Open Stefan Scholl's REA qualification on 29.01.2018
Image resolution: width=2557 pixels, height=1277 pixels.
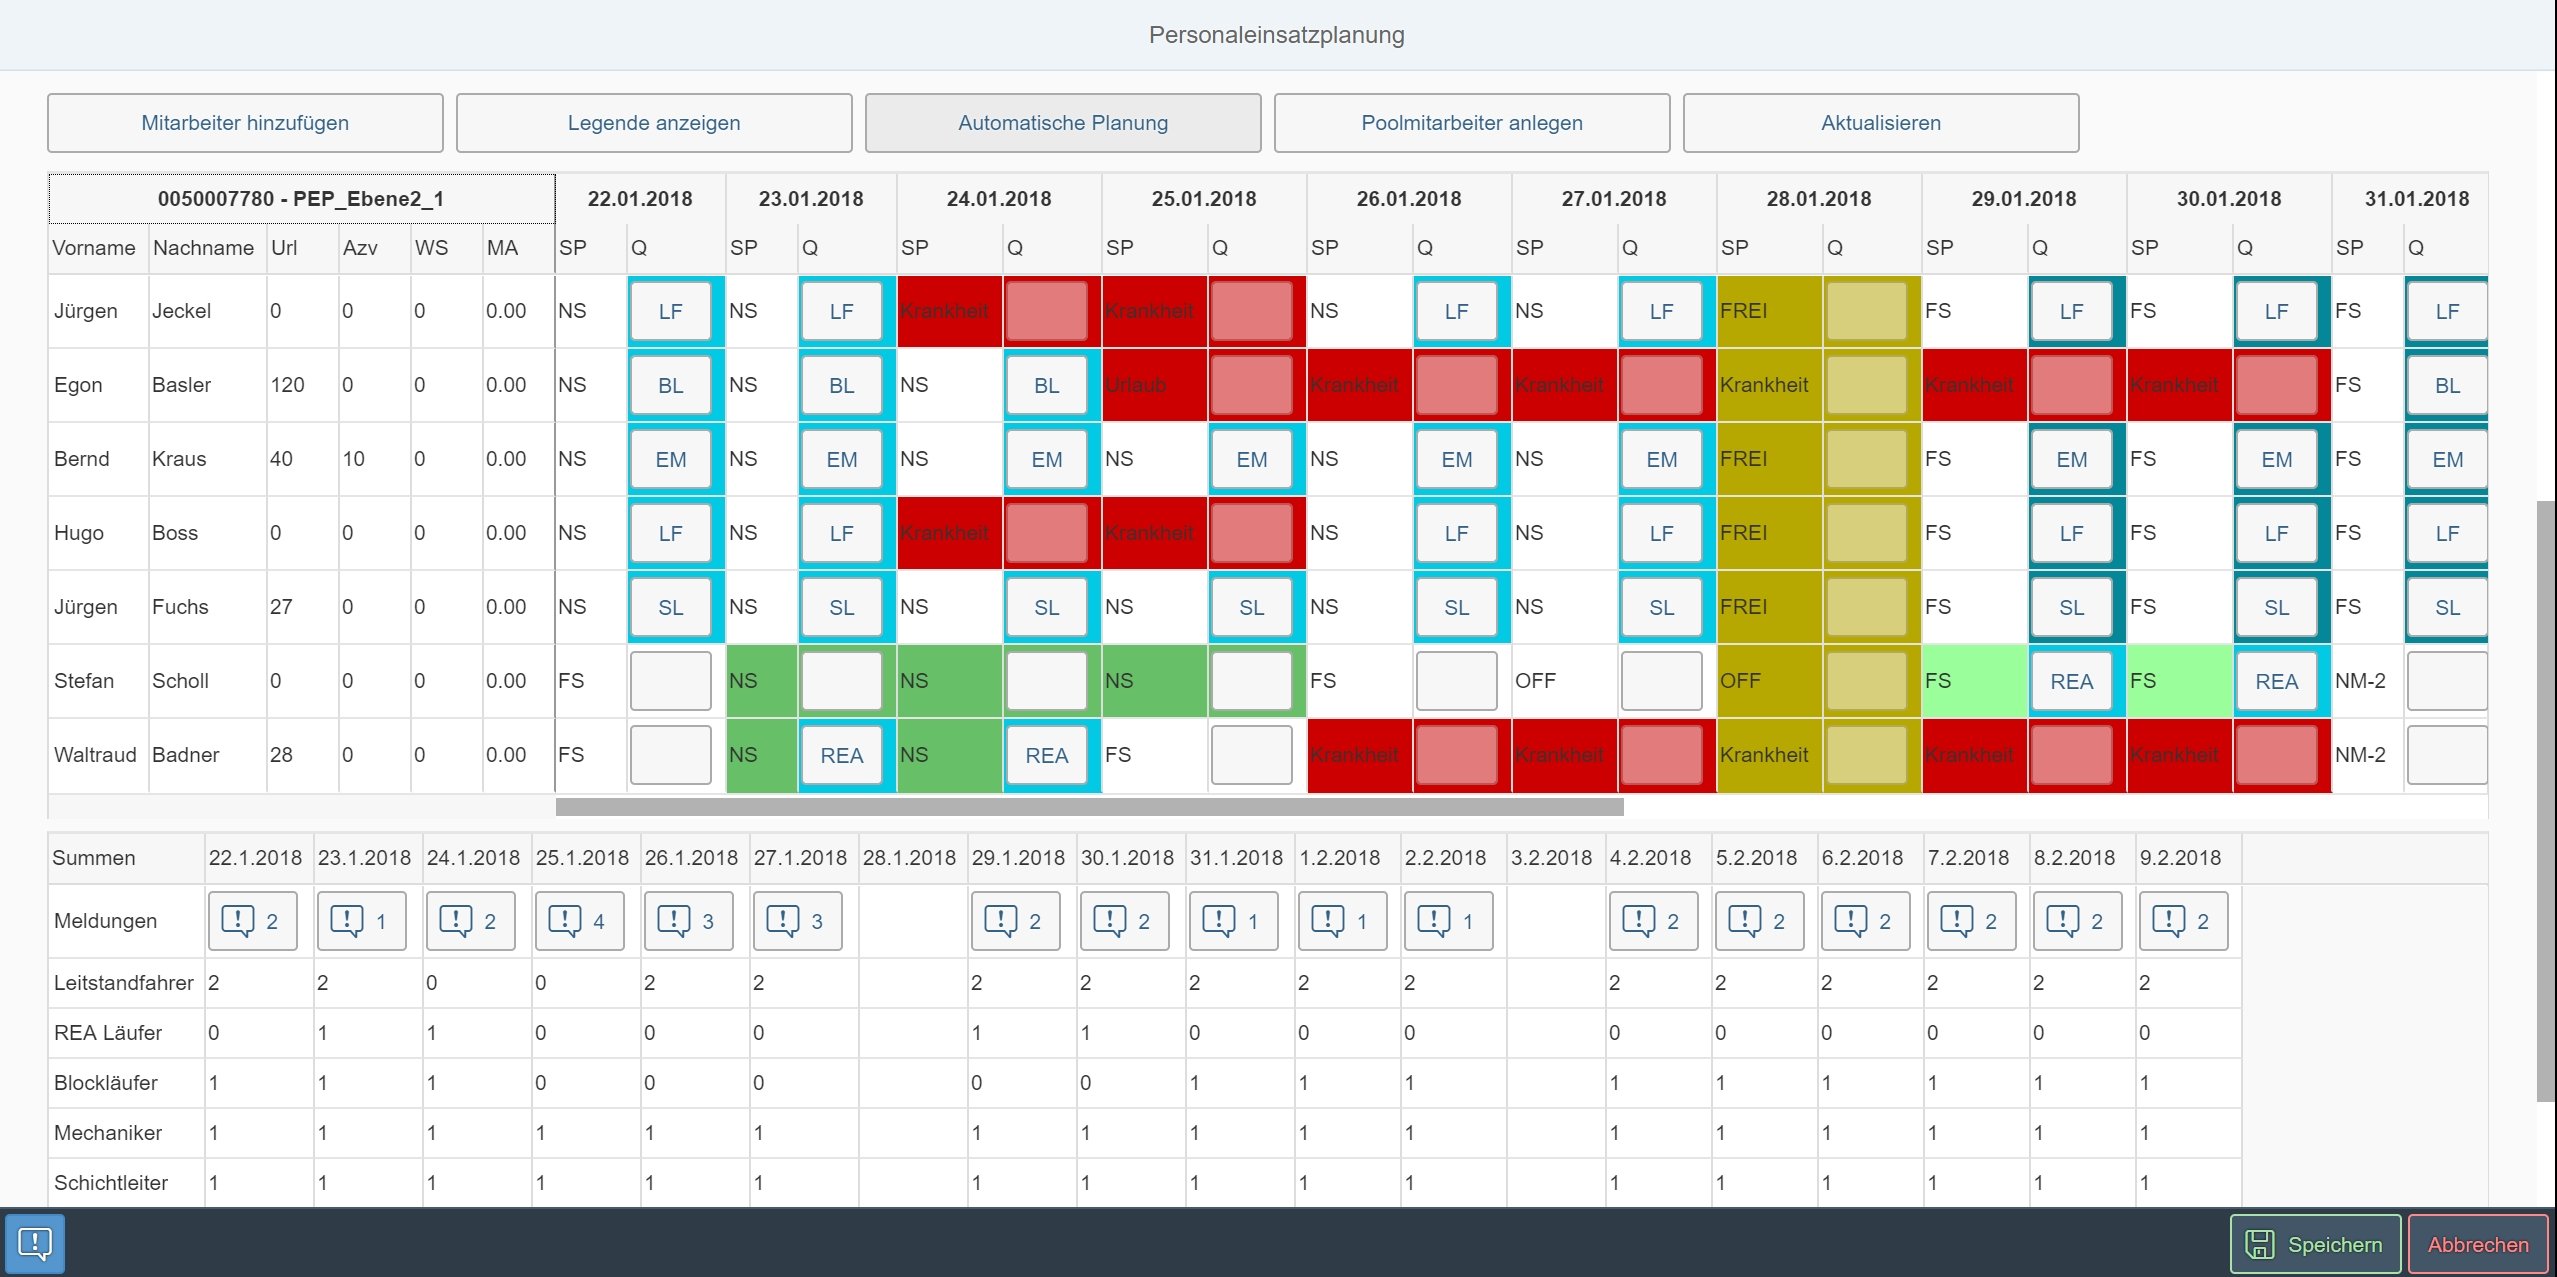point(2071,682)
